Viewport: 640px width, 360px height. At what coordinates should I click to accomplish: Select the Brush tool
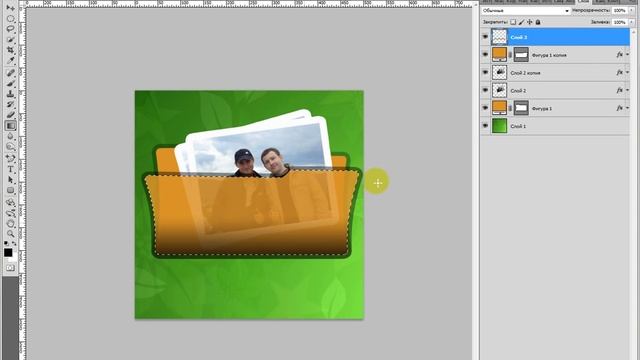(x=10, y=84)
